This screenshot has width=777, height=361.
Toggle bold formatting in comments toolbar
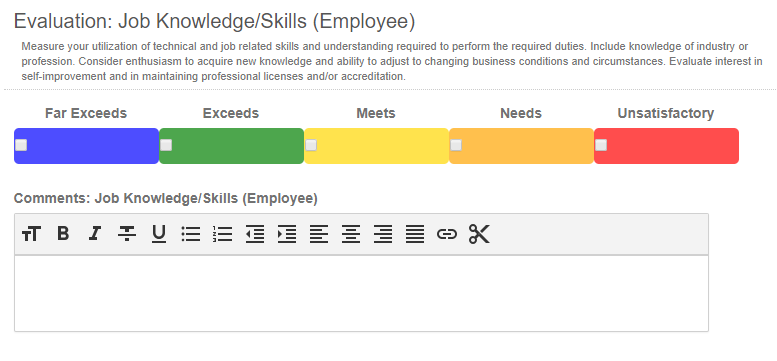(x=63, y=233)
